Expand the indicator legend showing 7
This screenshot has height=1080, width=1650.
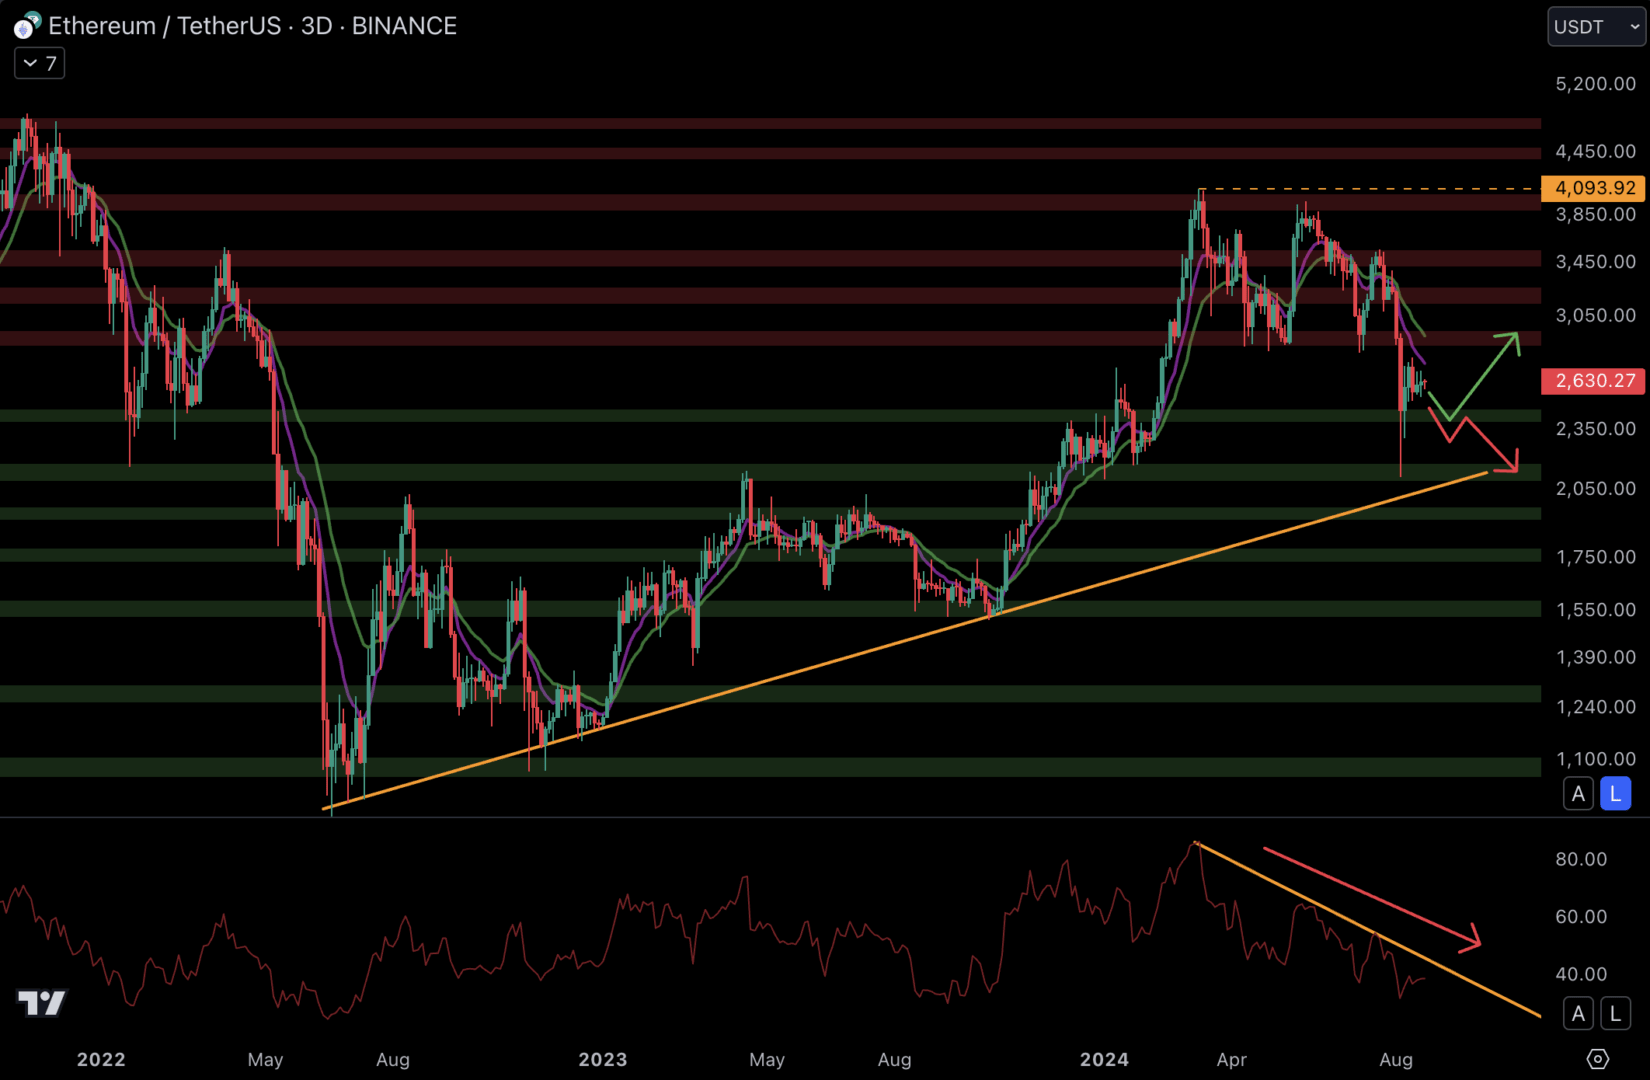[x=40, y=64]
